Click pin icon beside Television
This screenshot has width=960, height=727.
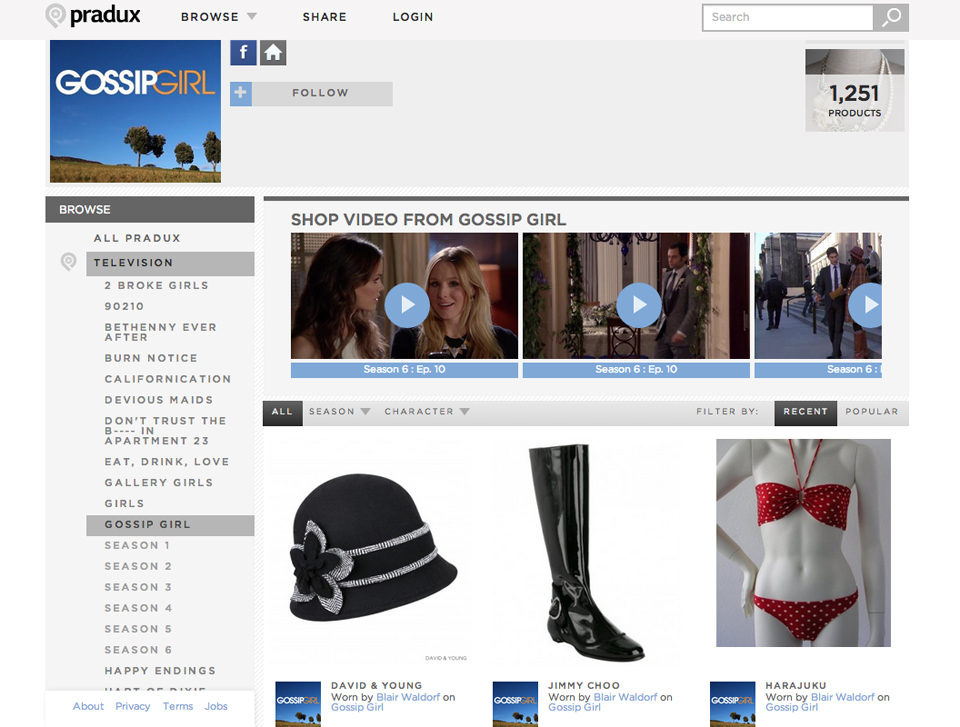click(x=69, y=262)
